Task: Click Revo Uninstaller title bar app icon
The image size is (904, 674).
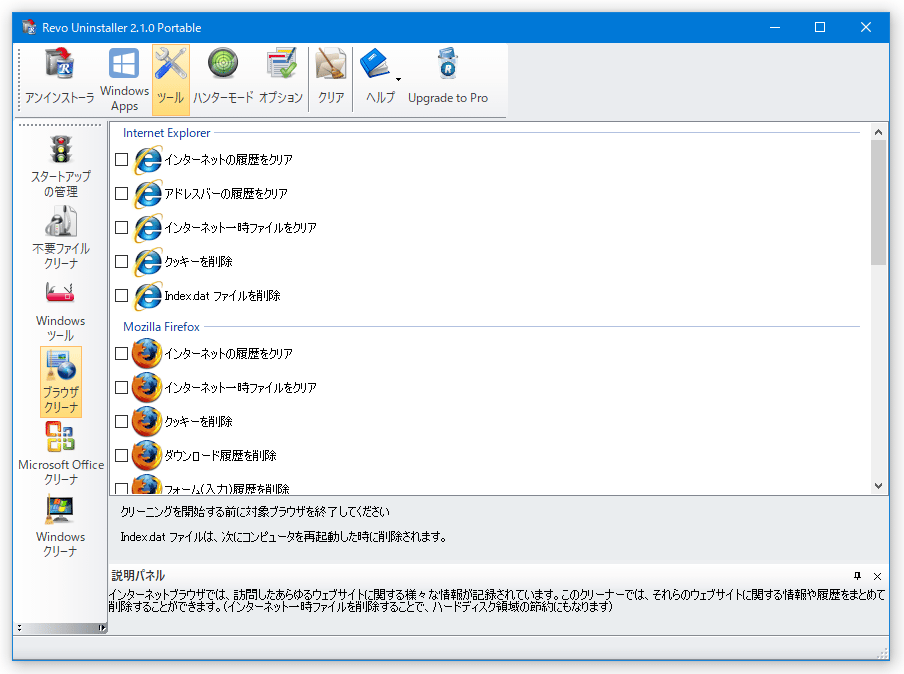Action: (x=29, y=27)
